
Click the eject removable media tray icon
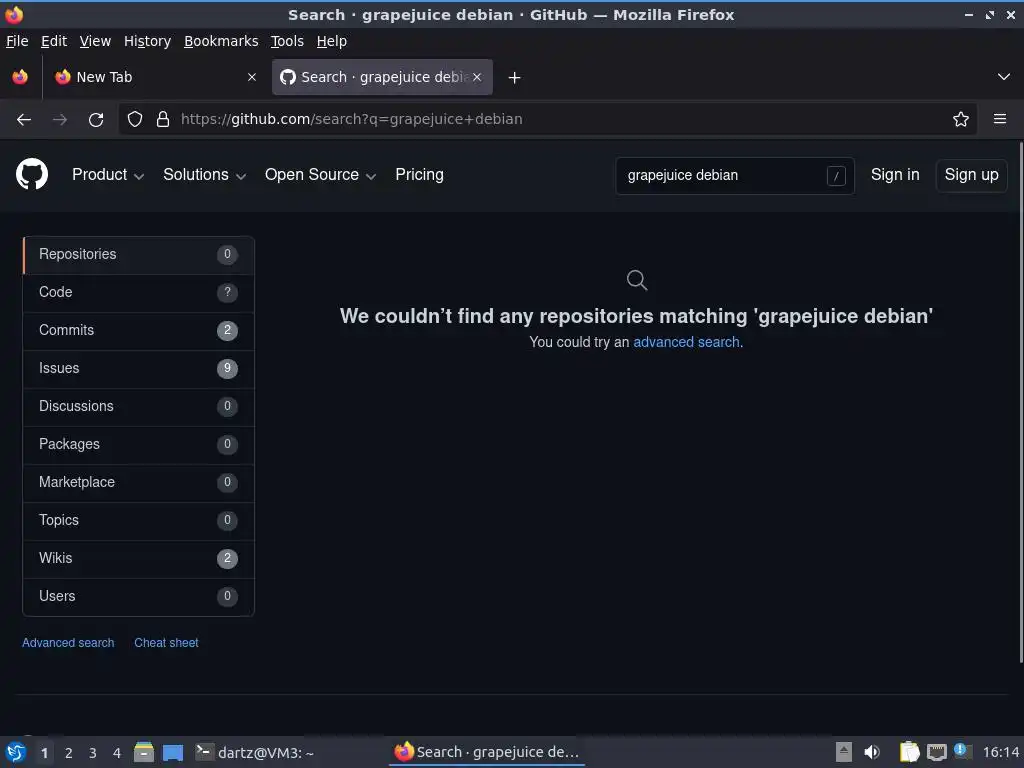tap(844, 752)
